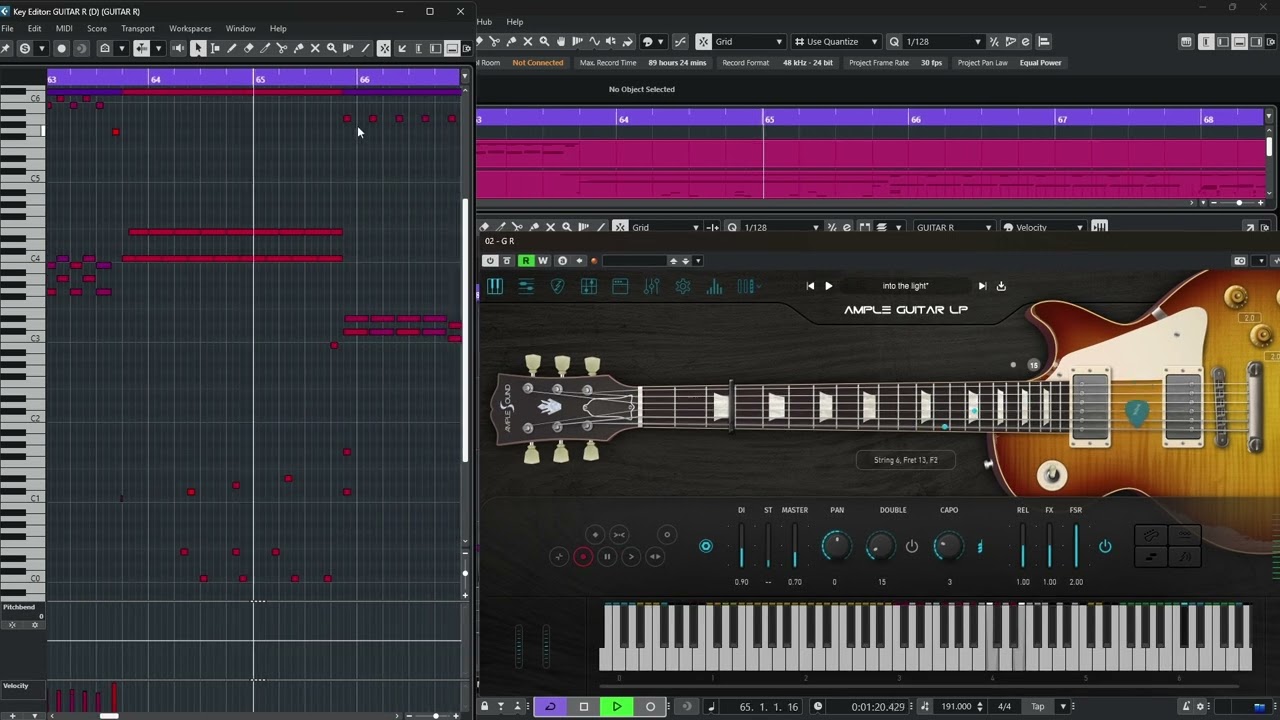Toggle the transport Cycle loop button
Viewport: 1280px width, 720px height.
tap(550, 707)
